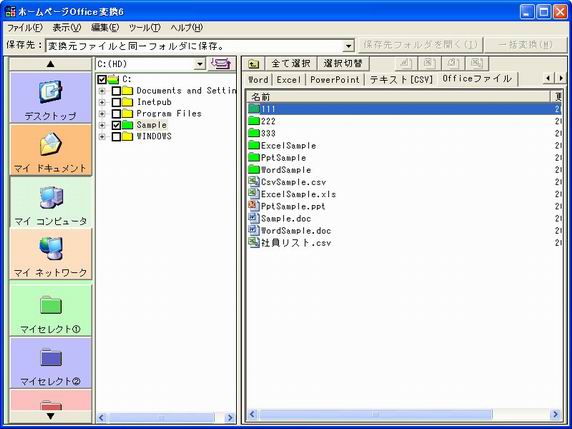This screenshot has height=429, width=572.
Task: Open the 表示(V) menu
Action: pos(67,28)
